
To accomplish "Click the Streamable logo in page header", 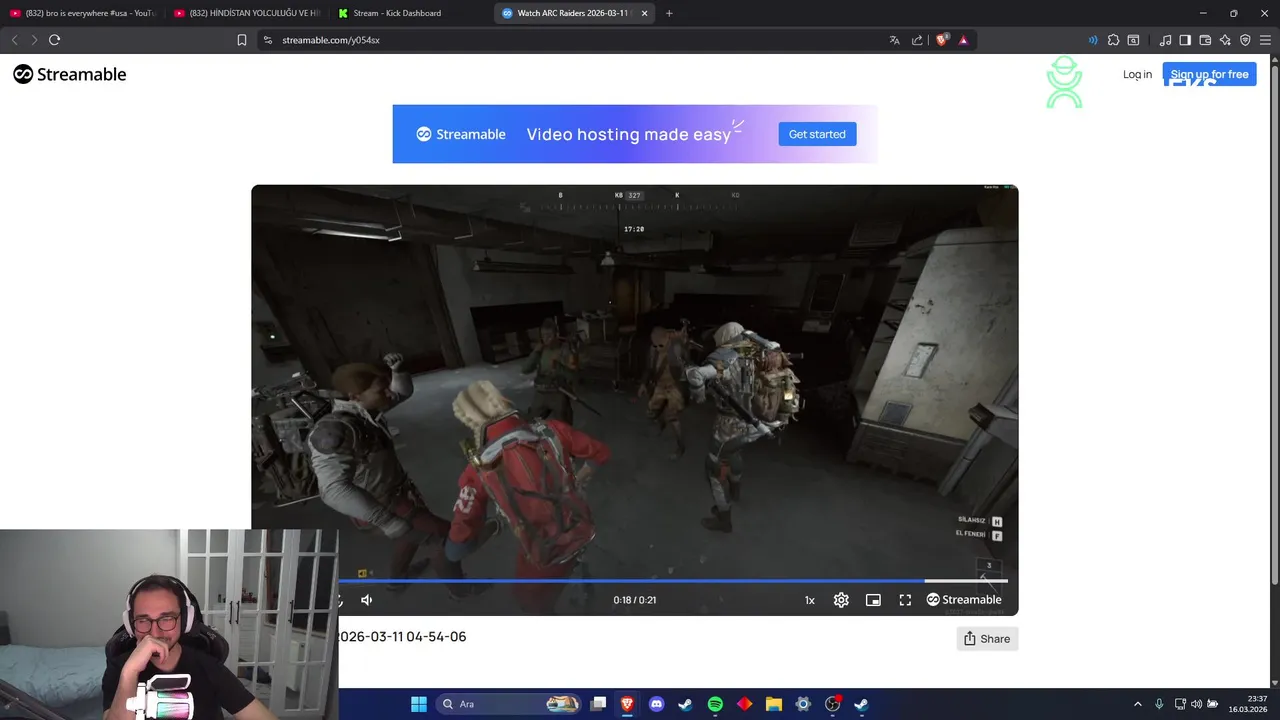I will tap(70, 74).
